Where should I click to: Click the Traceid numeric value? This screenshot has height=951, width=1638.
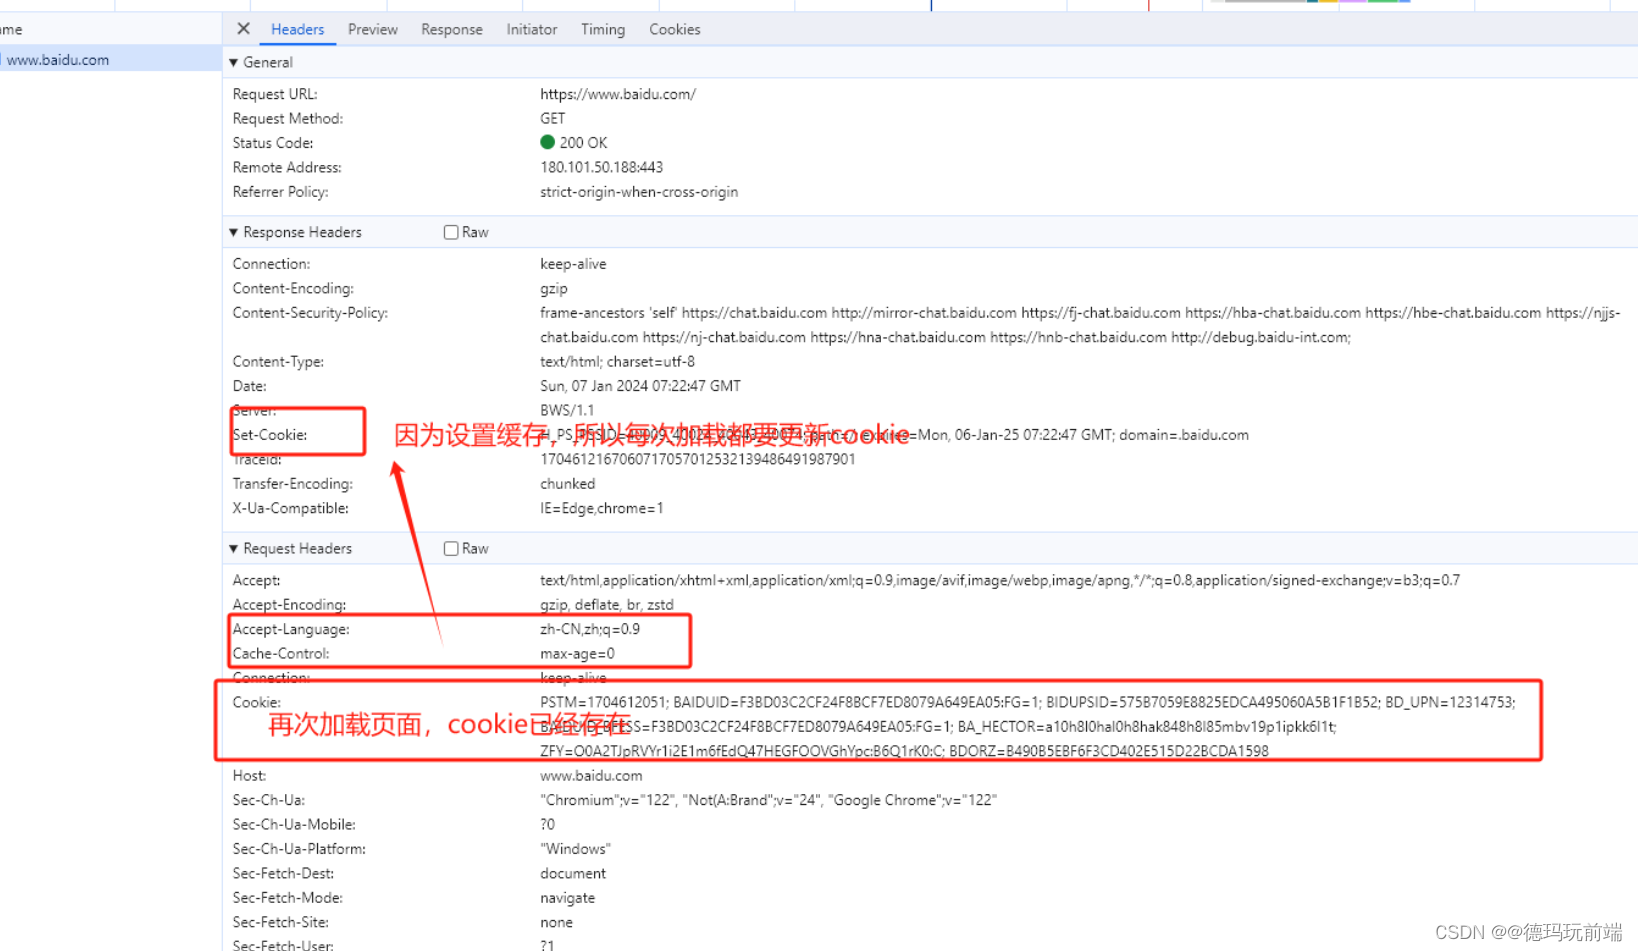pos(698,459)
